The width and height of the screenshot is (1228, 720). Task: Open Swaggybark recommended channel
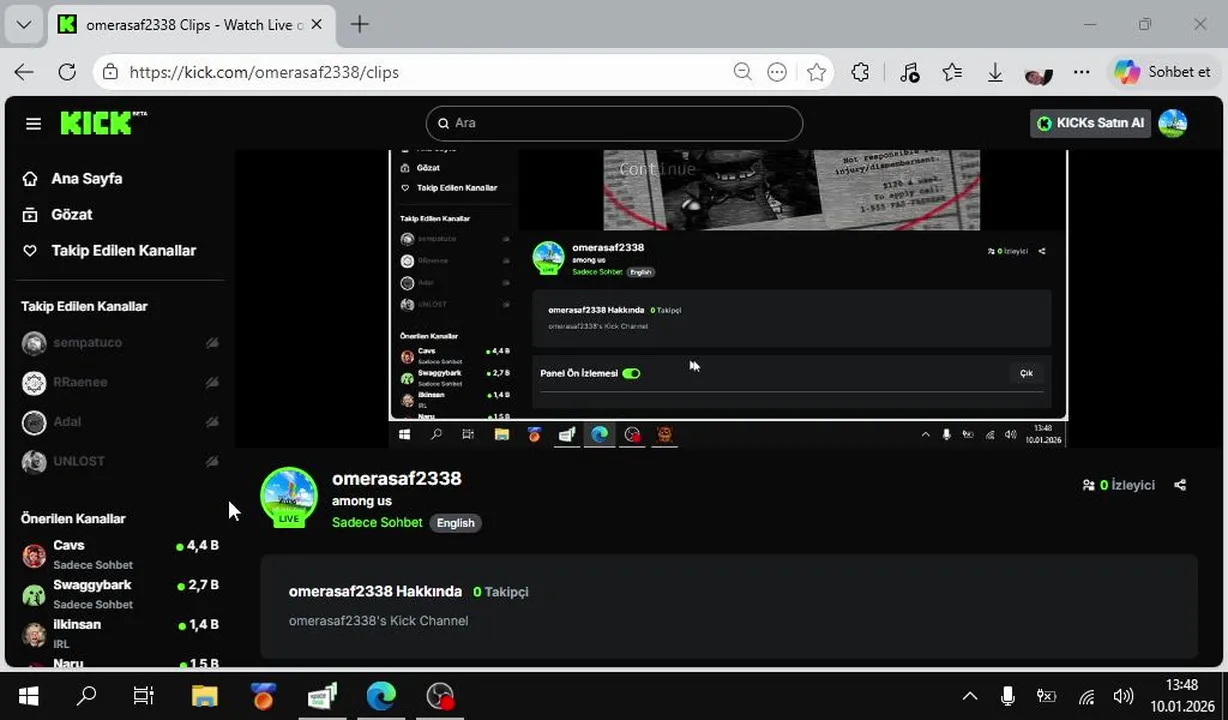(120, 594)
